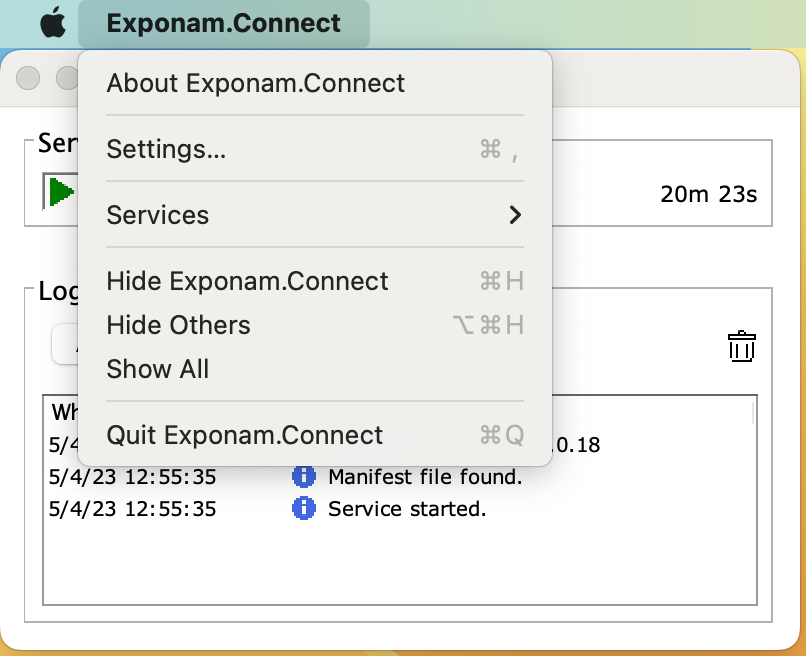Click the info icon beside "Service started."

[303, 509]
